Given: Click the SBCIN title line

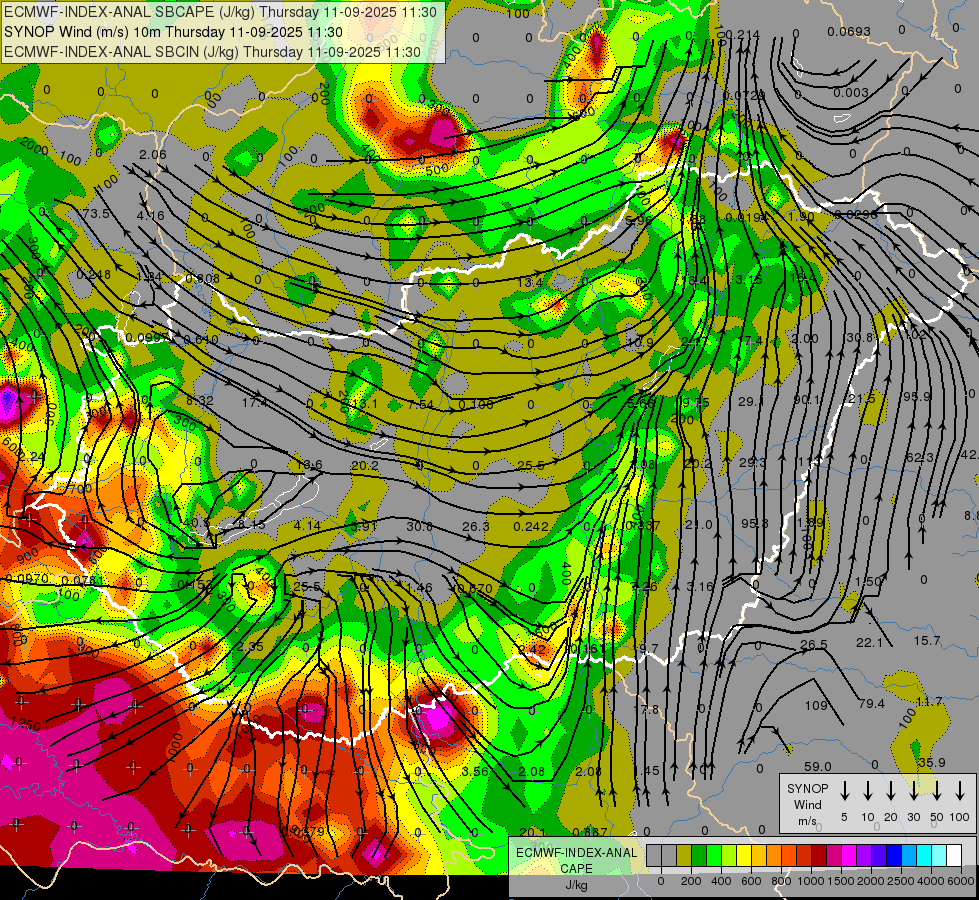Looking at the screenshot, I should (213, 52).
